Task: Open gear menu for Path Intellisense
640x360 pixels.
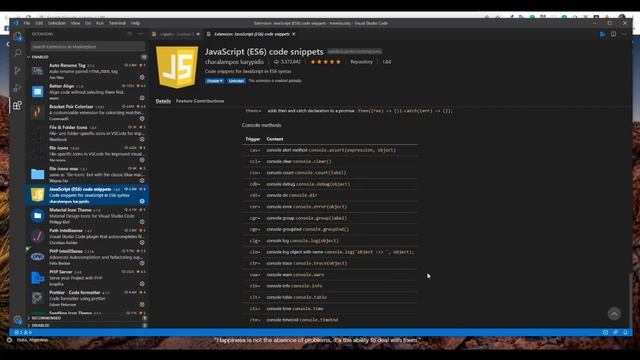Action: pyautogui.click(x=142, y=242)
